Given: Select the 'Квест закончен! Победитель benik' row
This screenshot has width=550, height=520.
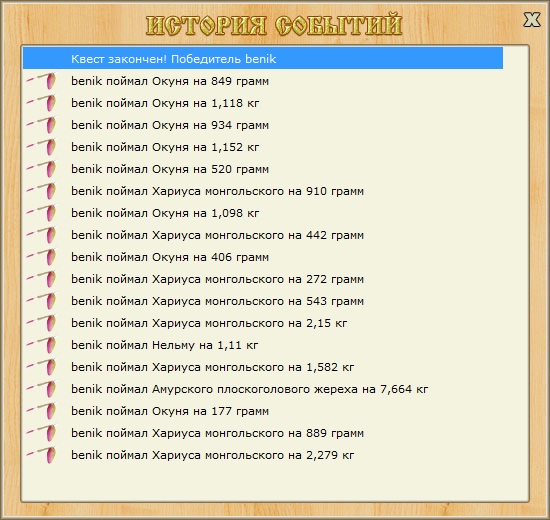Looking at the screenshot, I should tap(263, 58).
